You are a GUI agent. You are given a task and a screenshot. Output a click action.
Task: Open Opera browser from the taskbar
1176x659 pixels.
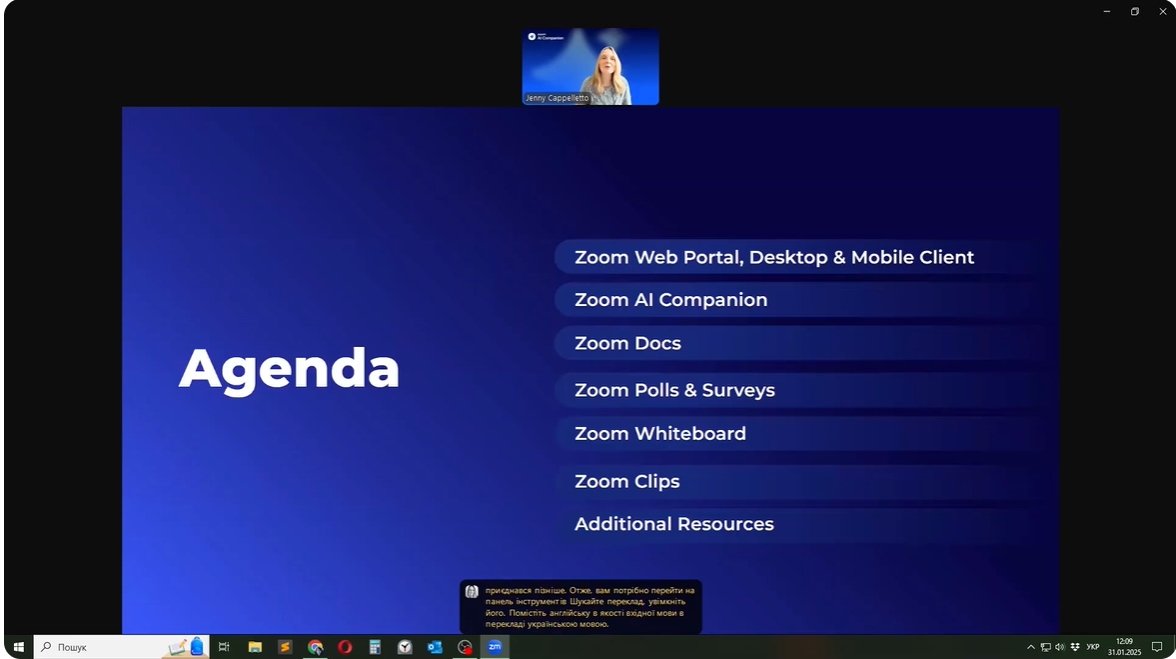345,647
